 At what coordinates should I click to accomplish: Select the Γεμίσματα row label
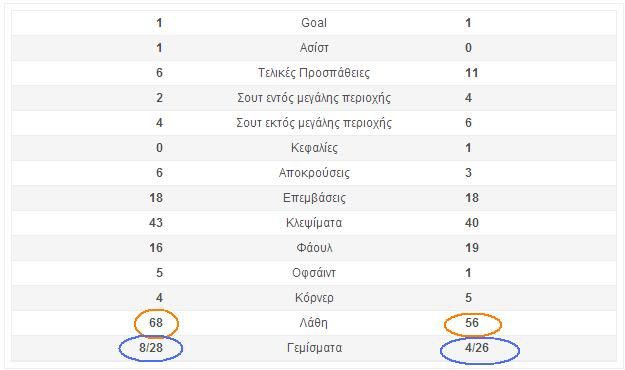[x=314, y=348]
